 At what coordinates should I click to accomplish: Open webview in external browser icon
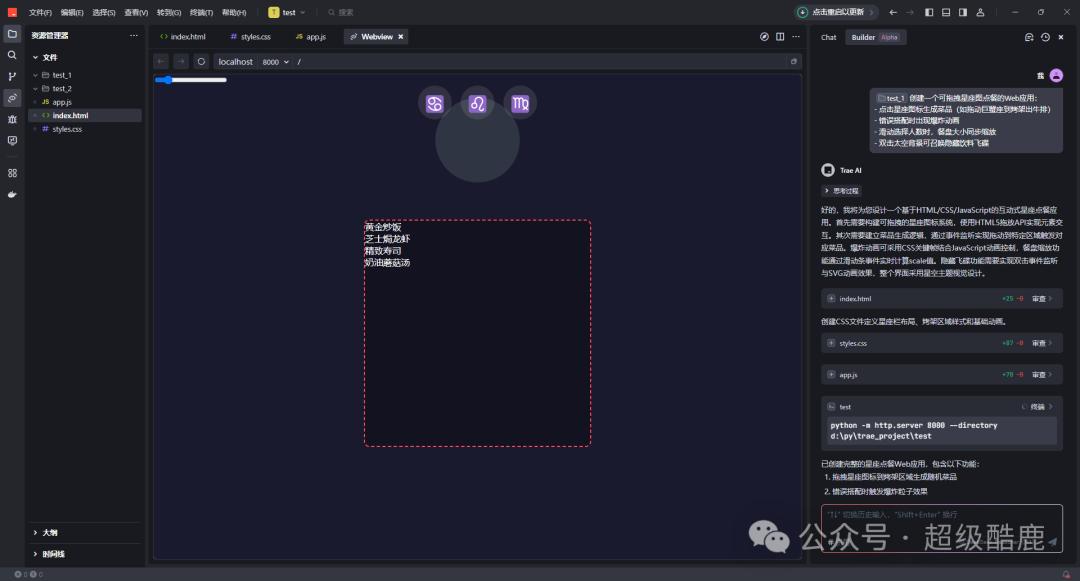coord(795,61)
